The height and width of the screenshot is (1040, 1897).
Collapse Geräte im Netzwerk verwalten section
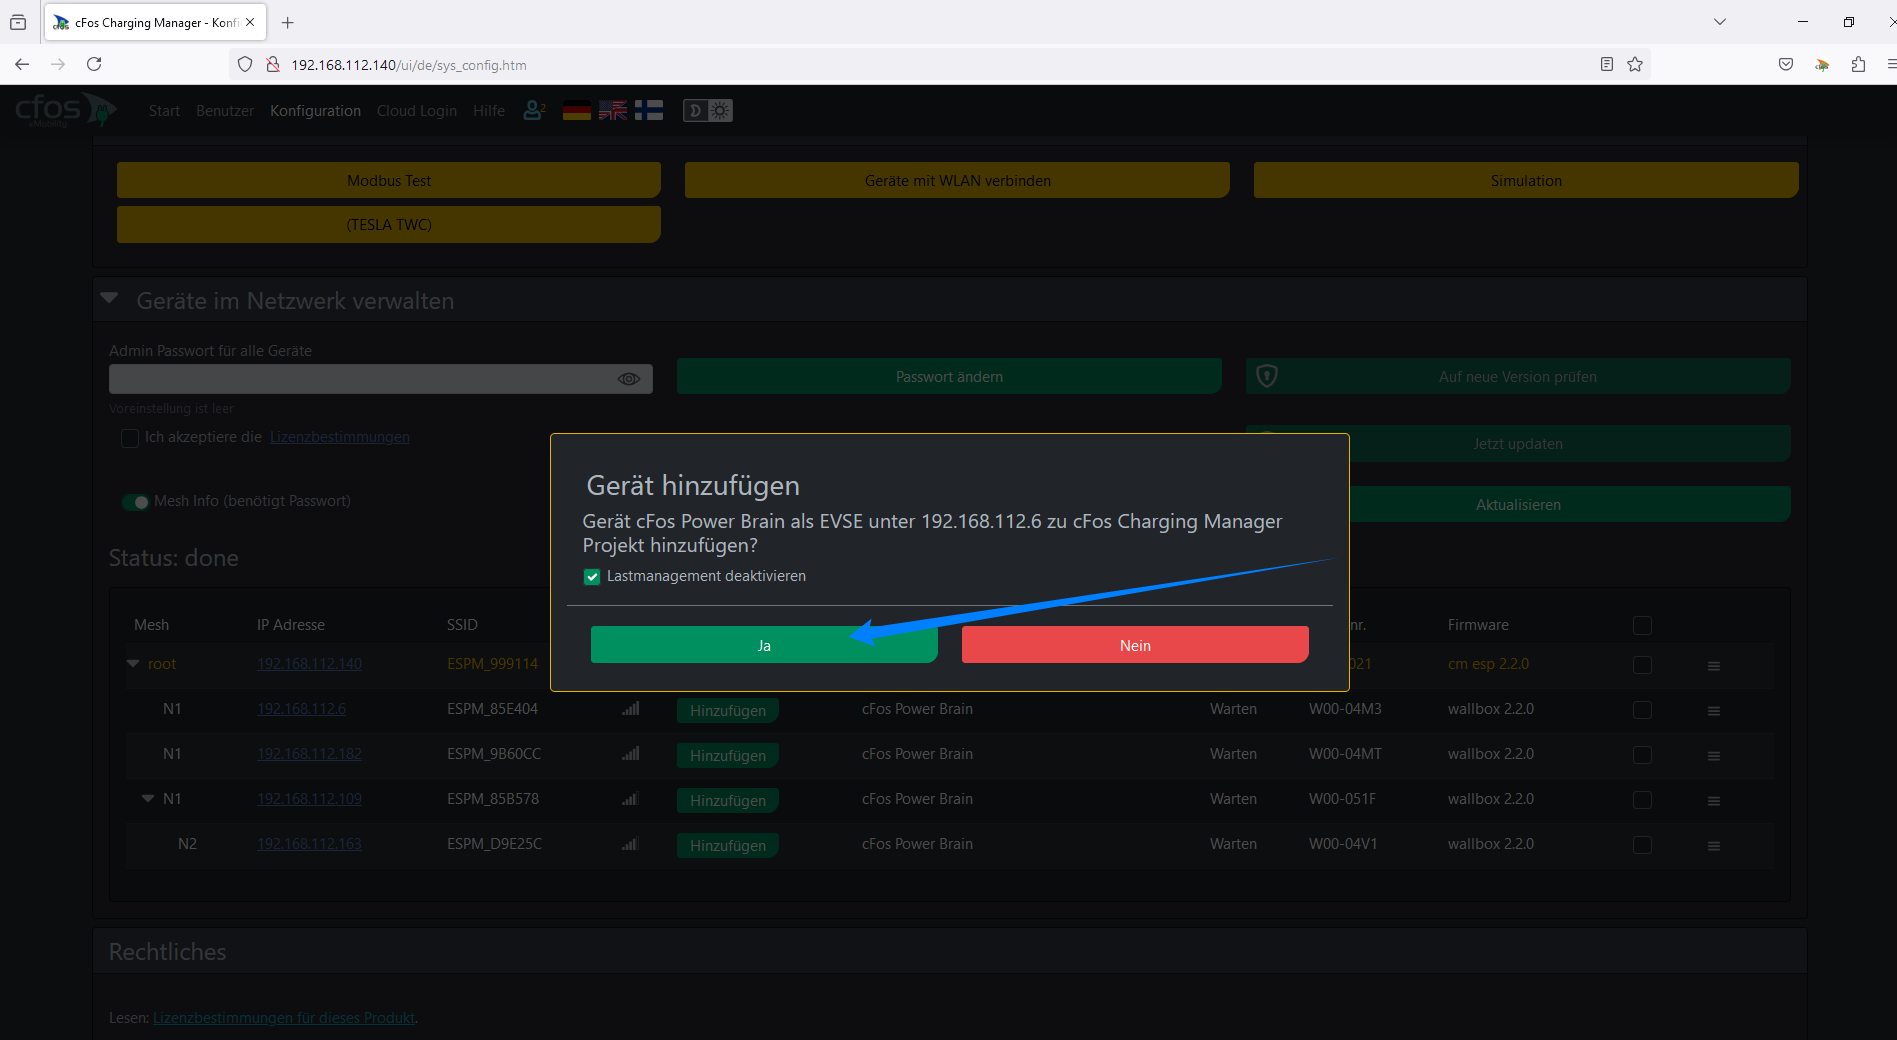pyautogui.click(x=110, y=299)
